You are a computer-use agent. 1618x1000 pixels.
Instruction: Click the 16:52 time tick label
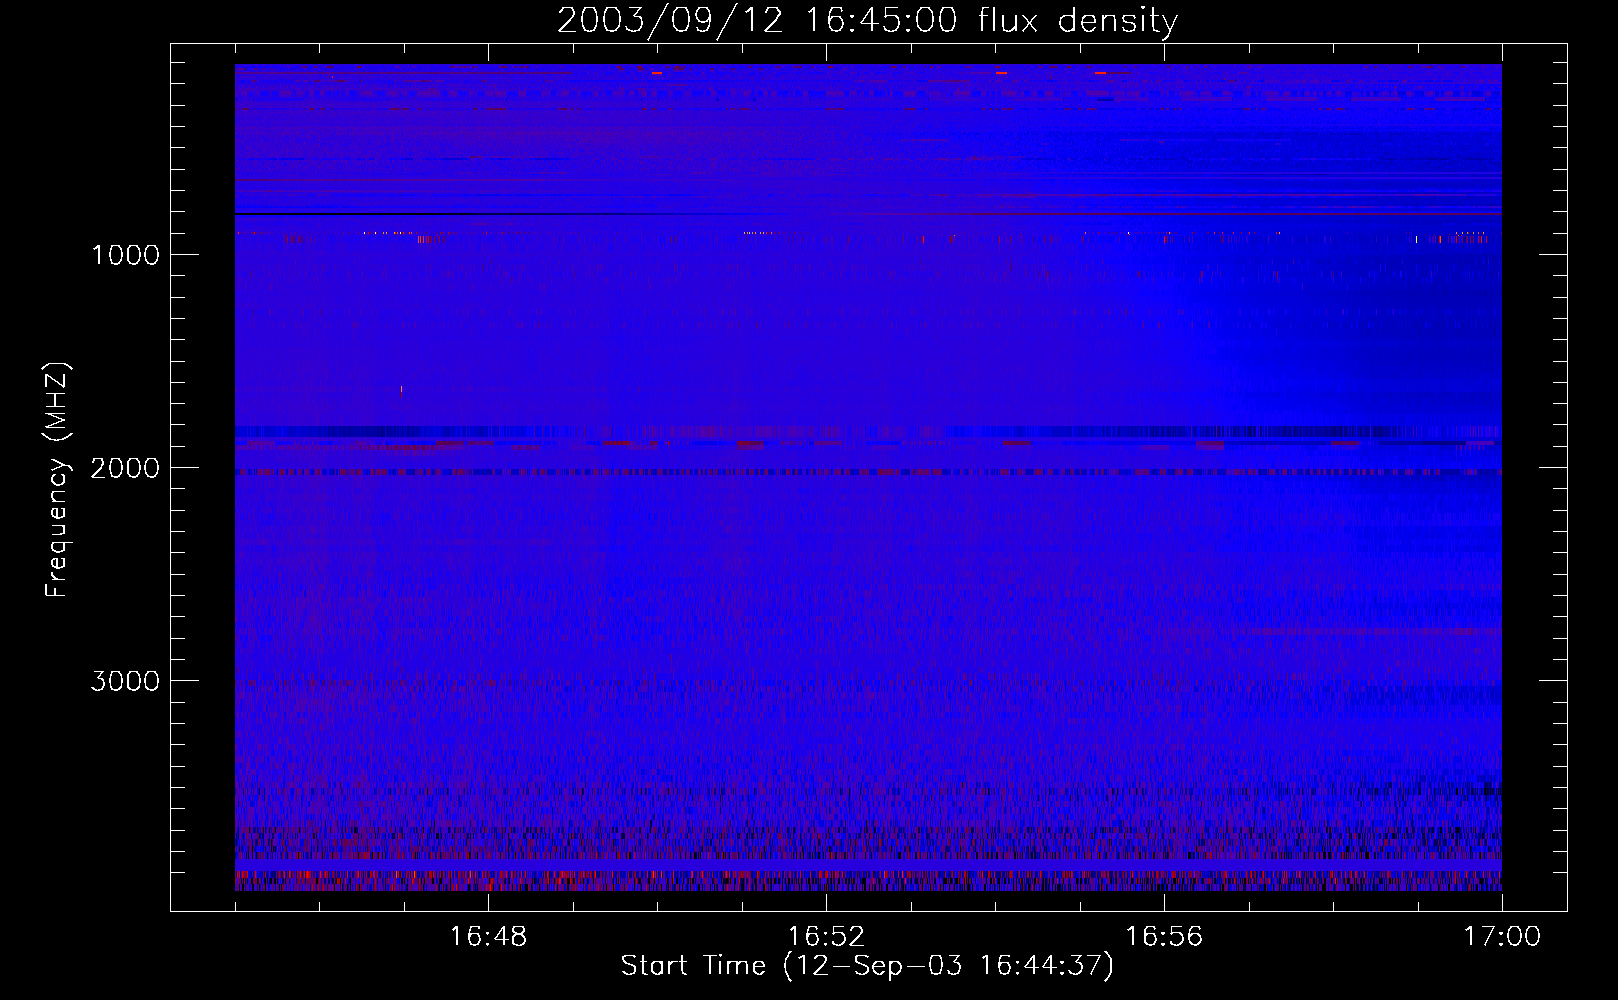click(826, 937)
